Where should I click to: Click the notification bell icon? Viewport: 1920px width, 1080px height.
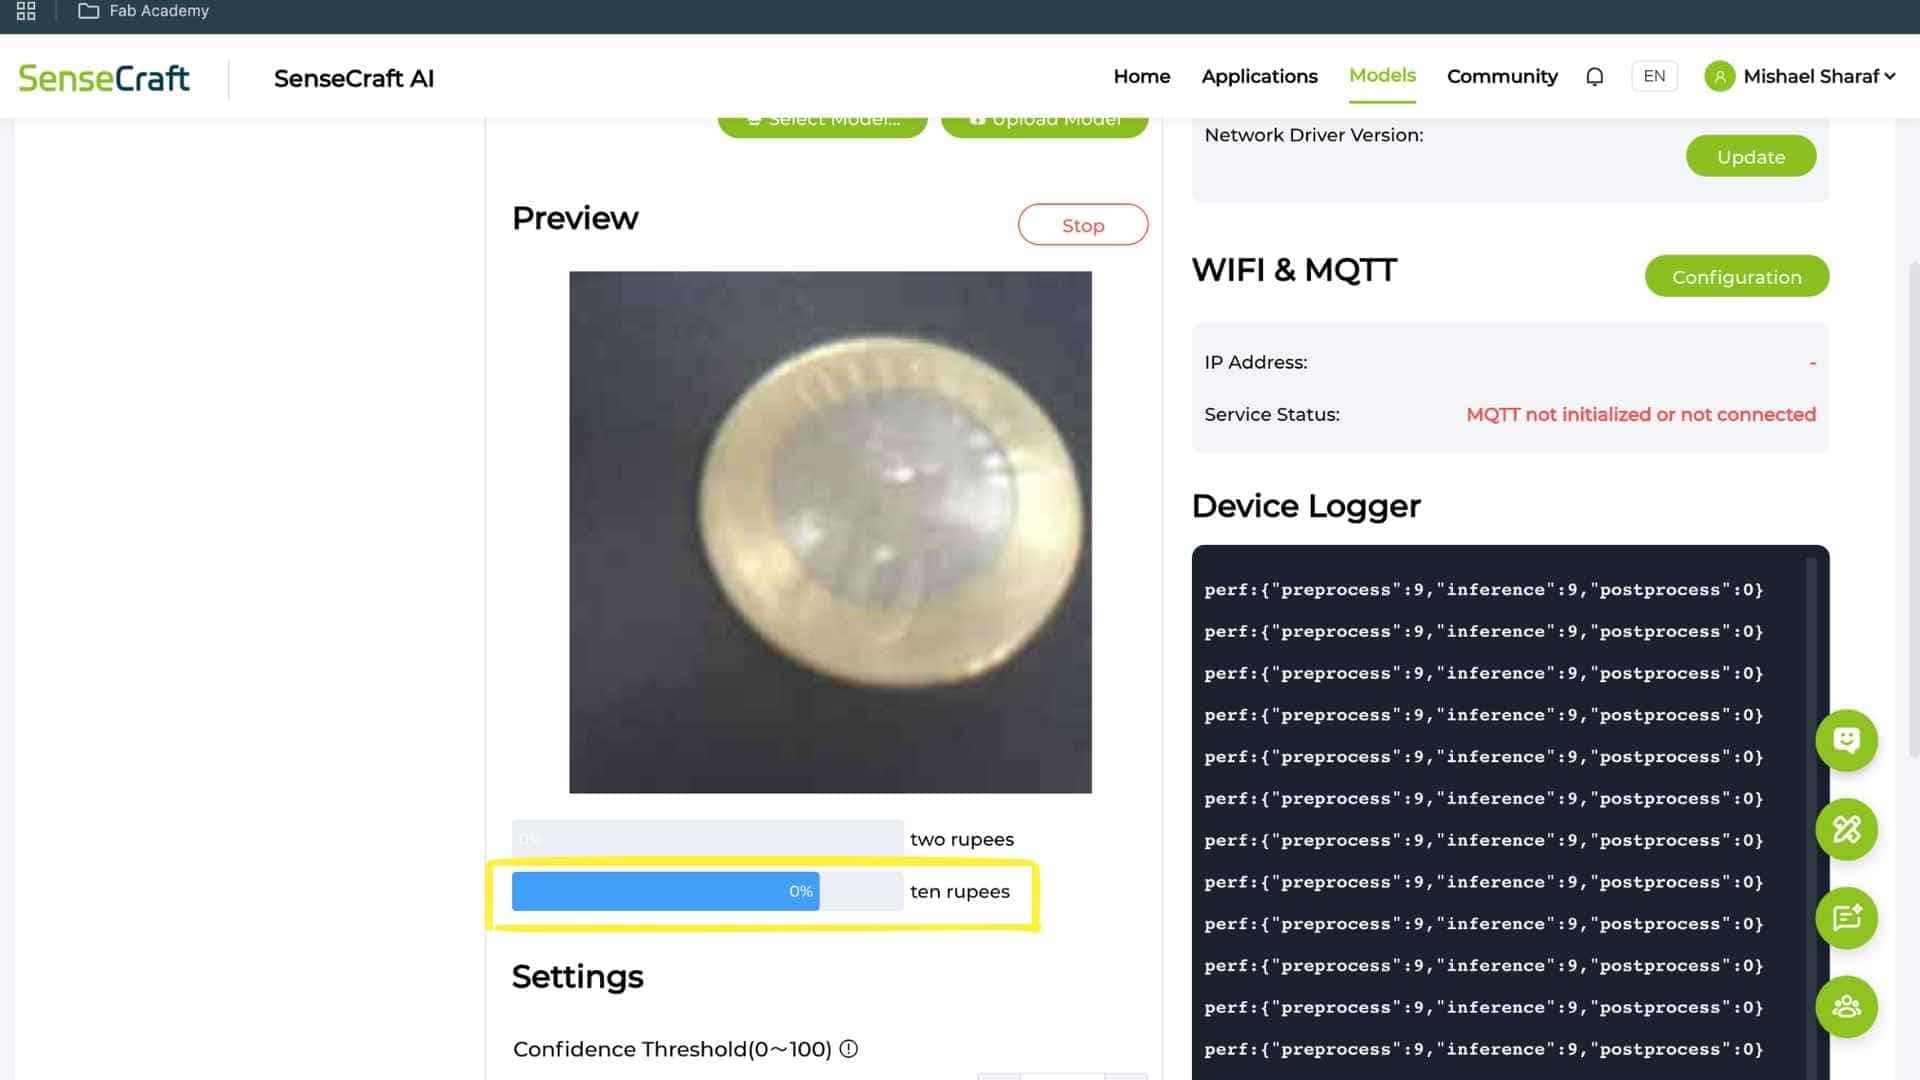(x=1594, y=77)
